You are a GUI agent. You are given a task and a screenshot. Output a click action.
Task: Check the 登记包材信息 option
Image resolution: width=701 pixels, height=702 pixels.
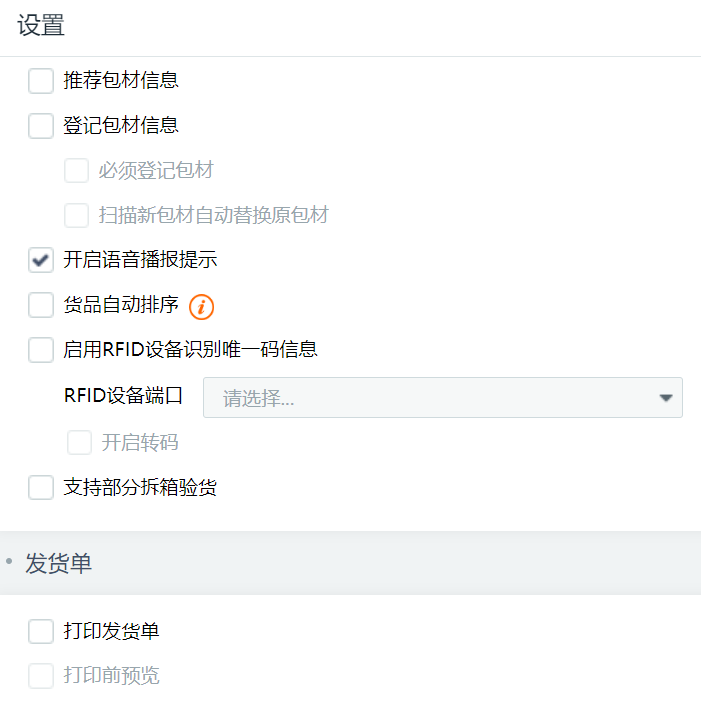pyautogui.click(x=41, y=126)
